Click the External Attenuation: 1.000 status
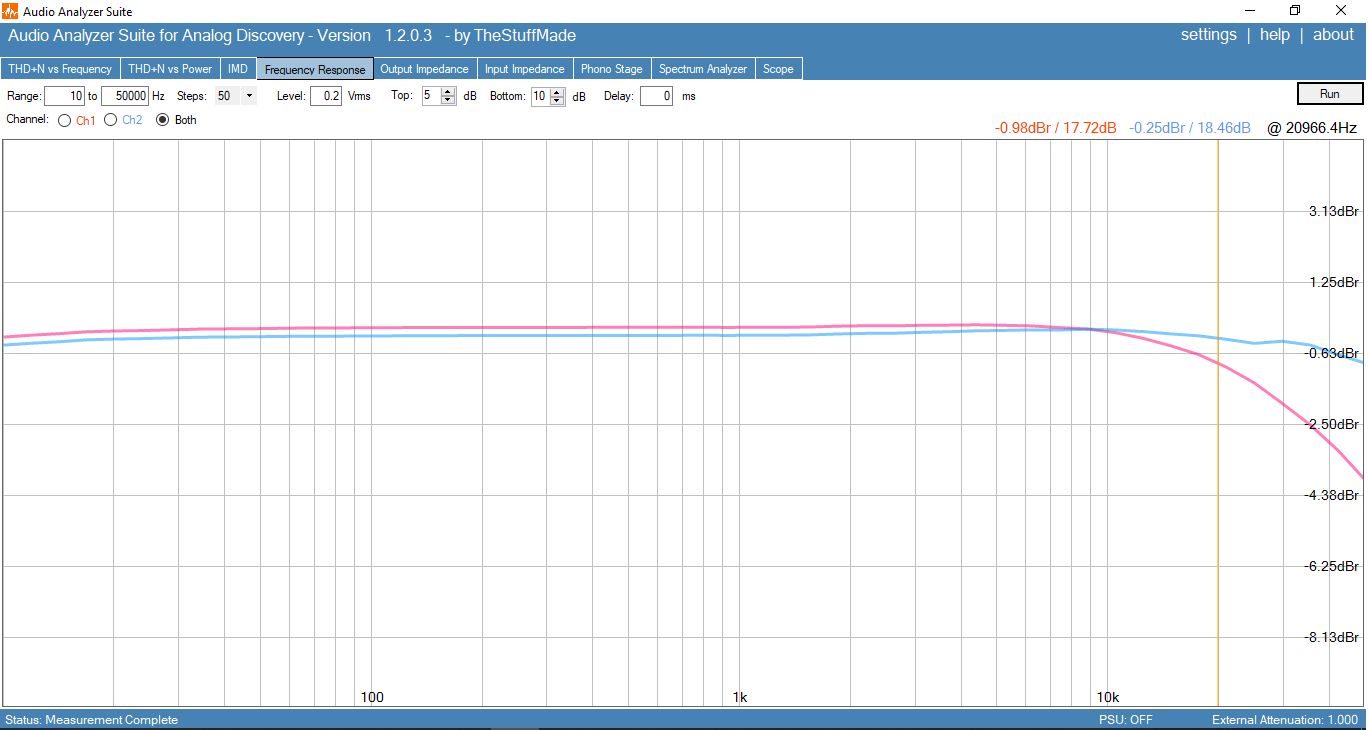Image resolution: width=1368 pixels, height=730 pixels. tap(1285, 720)
